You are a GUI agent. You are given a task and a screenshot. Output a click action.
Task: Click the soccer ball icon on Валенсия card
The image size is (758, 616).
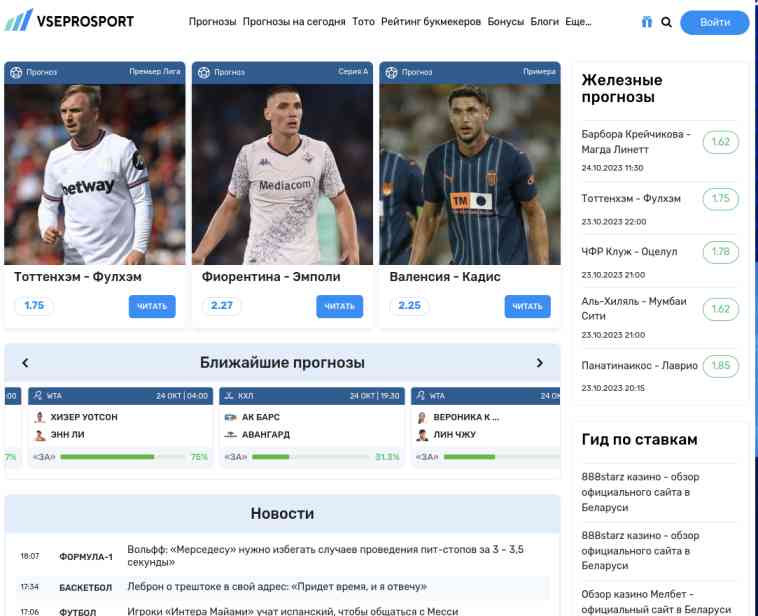pyautogui.click(x=391, y=73)
